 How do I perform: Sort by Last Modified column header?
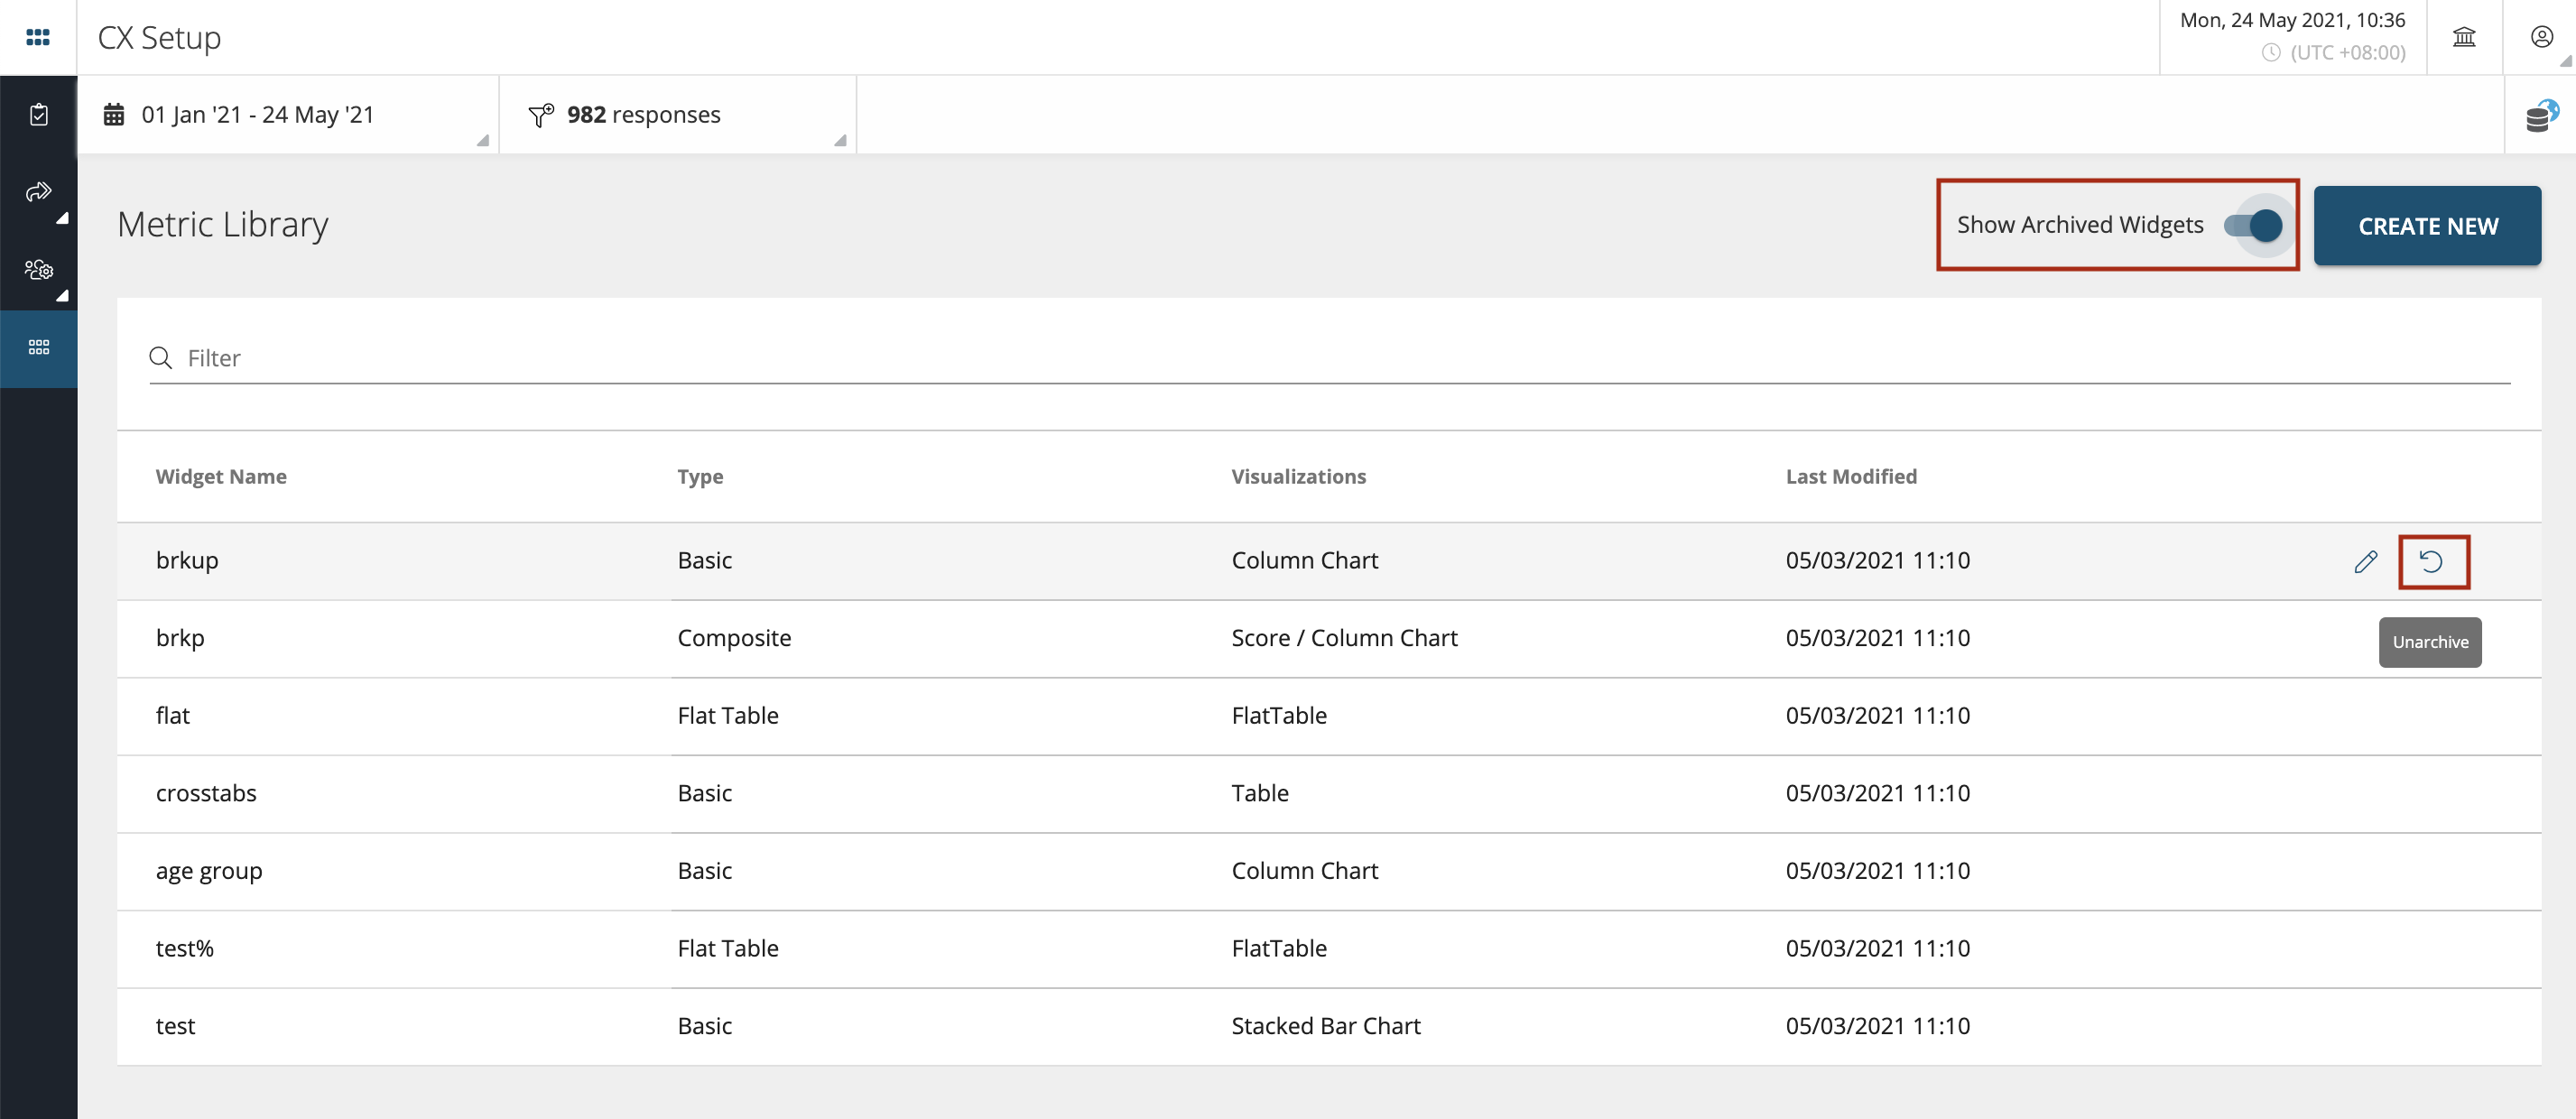coord(1851,477)
